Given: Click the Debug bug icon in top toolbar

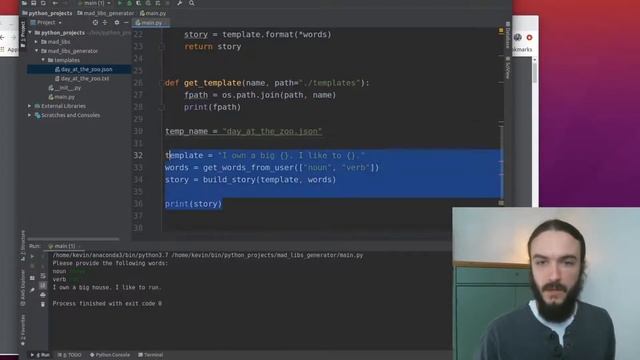Looking at the screenshot, I should click(129, 3).
